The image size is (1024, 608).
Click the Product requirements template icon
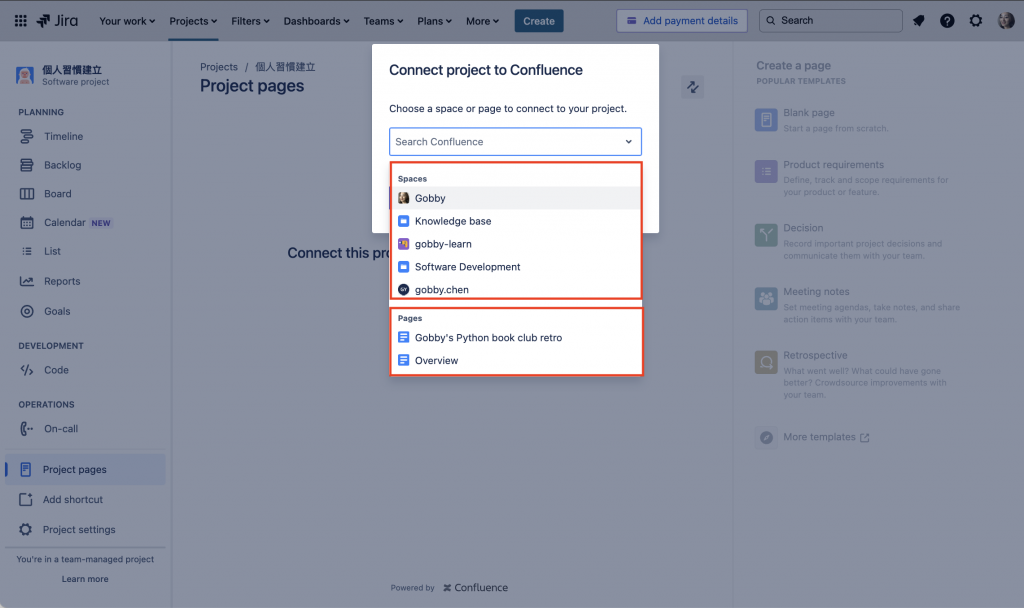pyautogui.click(x=766, y=172)
